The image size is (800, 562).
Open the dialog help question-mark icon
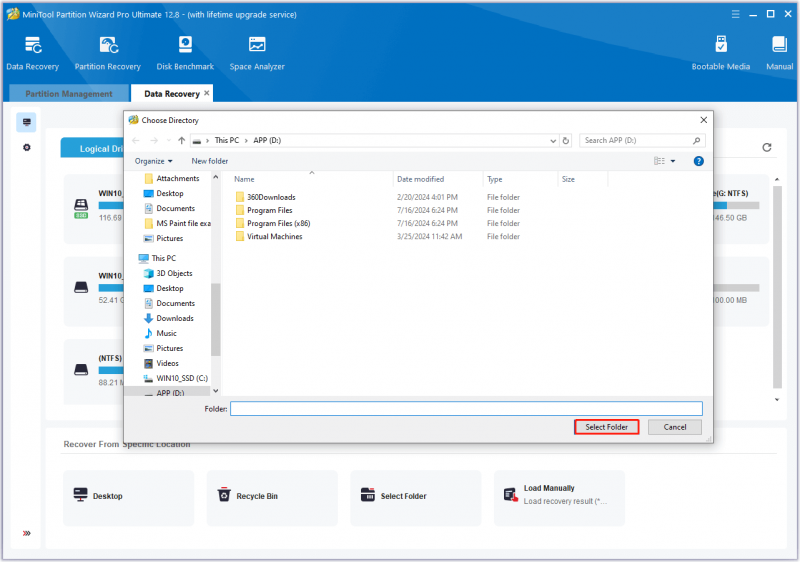pyautogui.click(x=698, y=161)
